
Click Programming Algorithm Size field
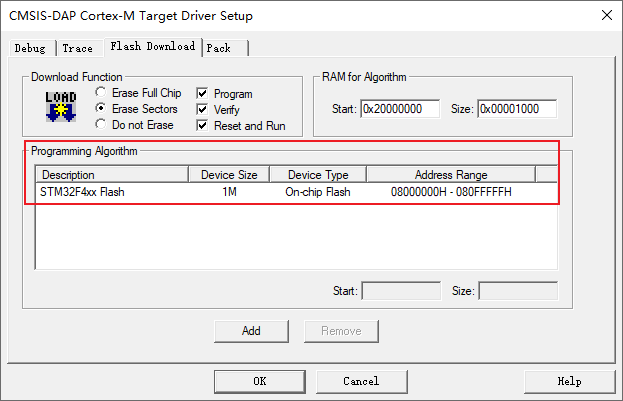pos(519,291)
